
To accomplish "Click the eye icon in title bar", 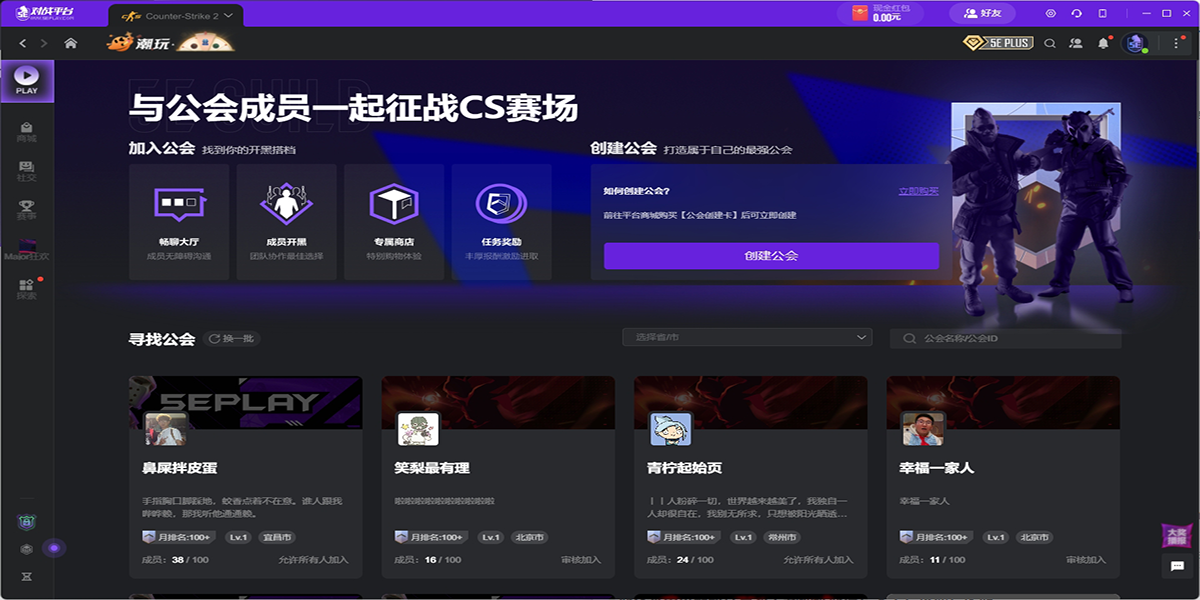I will point(1051,13).
